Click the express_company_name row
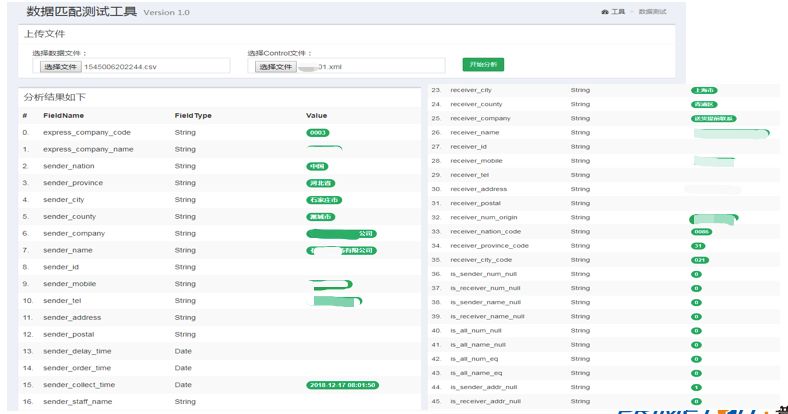Image resolution: width=788 pixels, height=414 pixels. point(219,149)
